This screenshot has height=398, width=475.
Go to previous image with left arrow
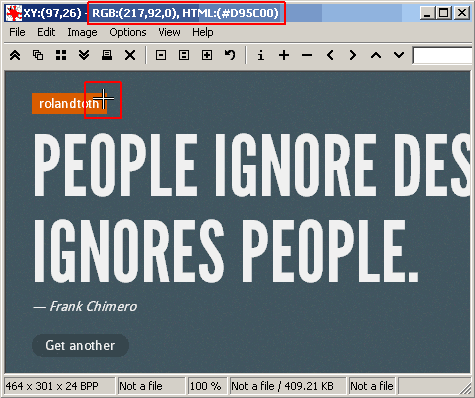[330, 55]
